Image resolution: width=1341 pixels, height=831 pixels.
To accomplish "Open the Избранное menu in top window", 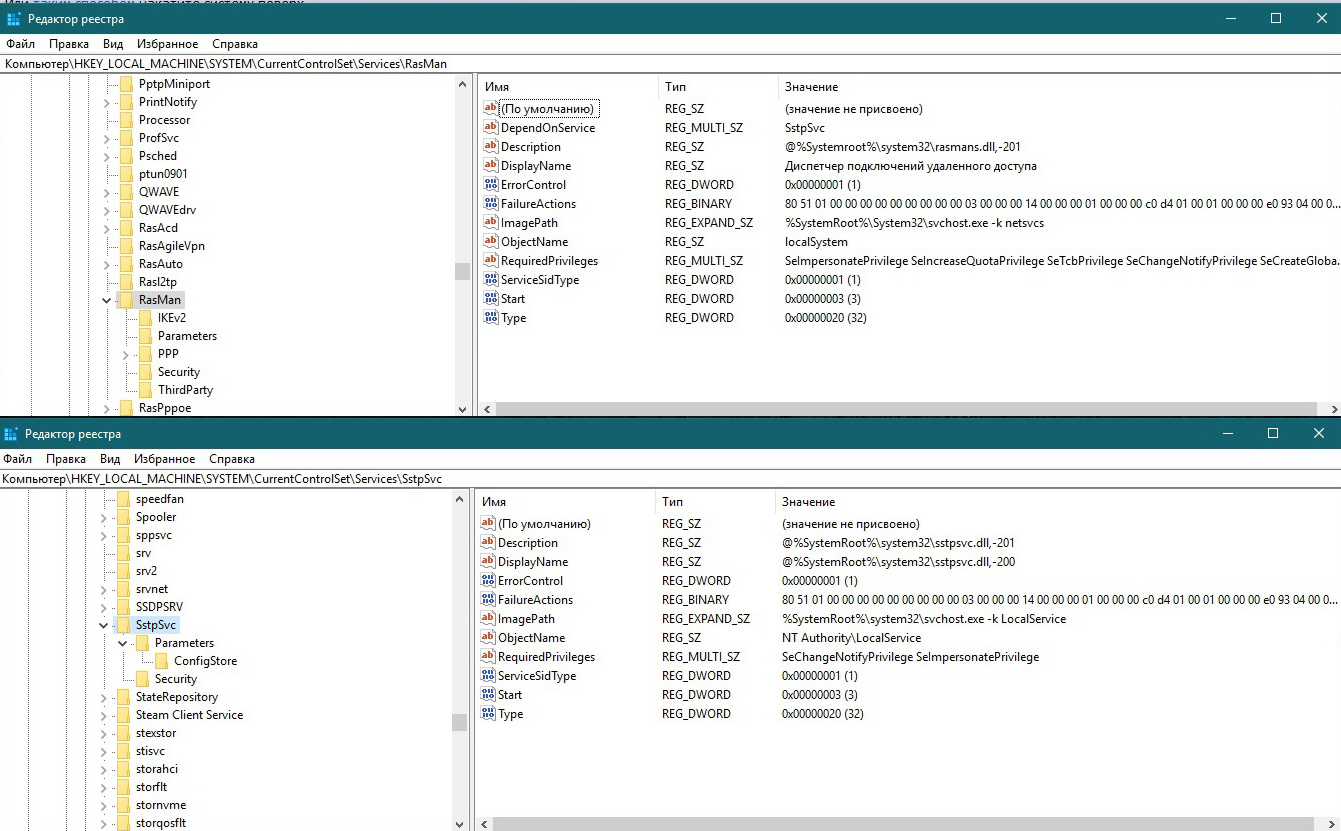I will click(168, 44).
